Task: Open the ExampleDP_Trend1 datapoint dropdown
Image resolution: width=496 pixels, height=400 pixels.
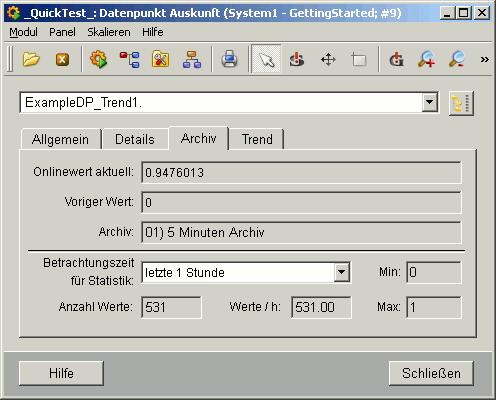Action: [x=430, y=102]
